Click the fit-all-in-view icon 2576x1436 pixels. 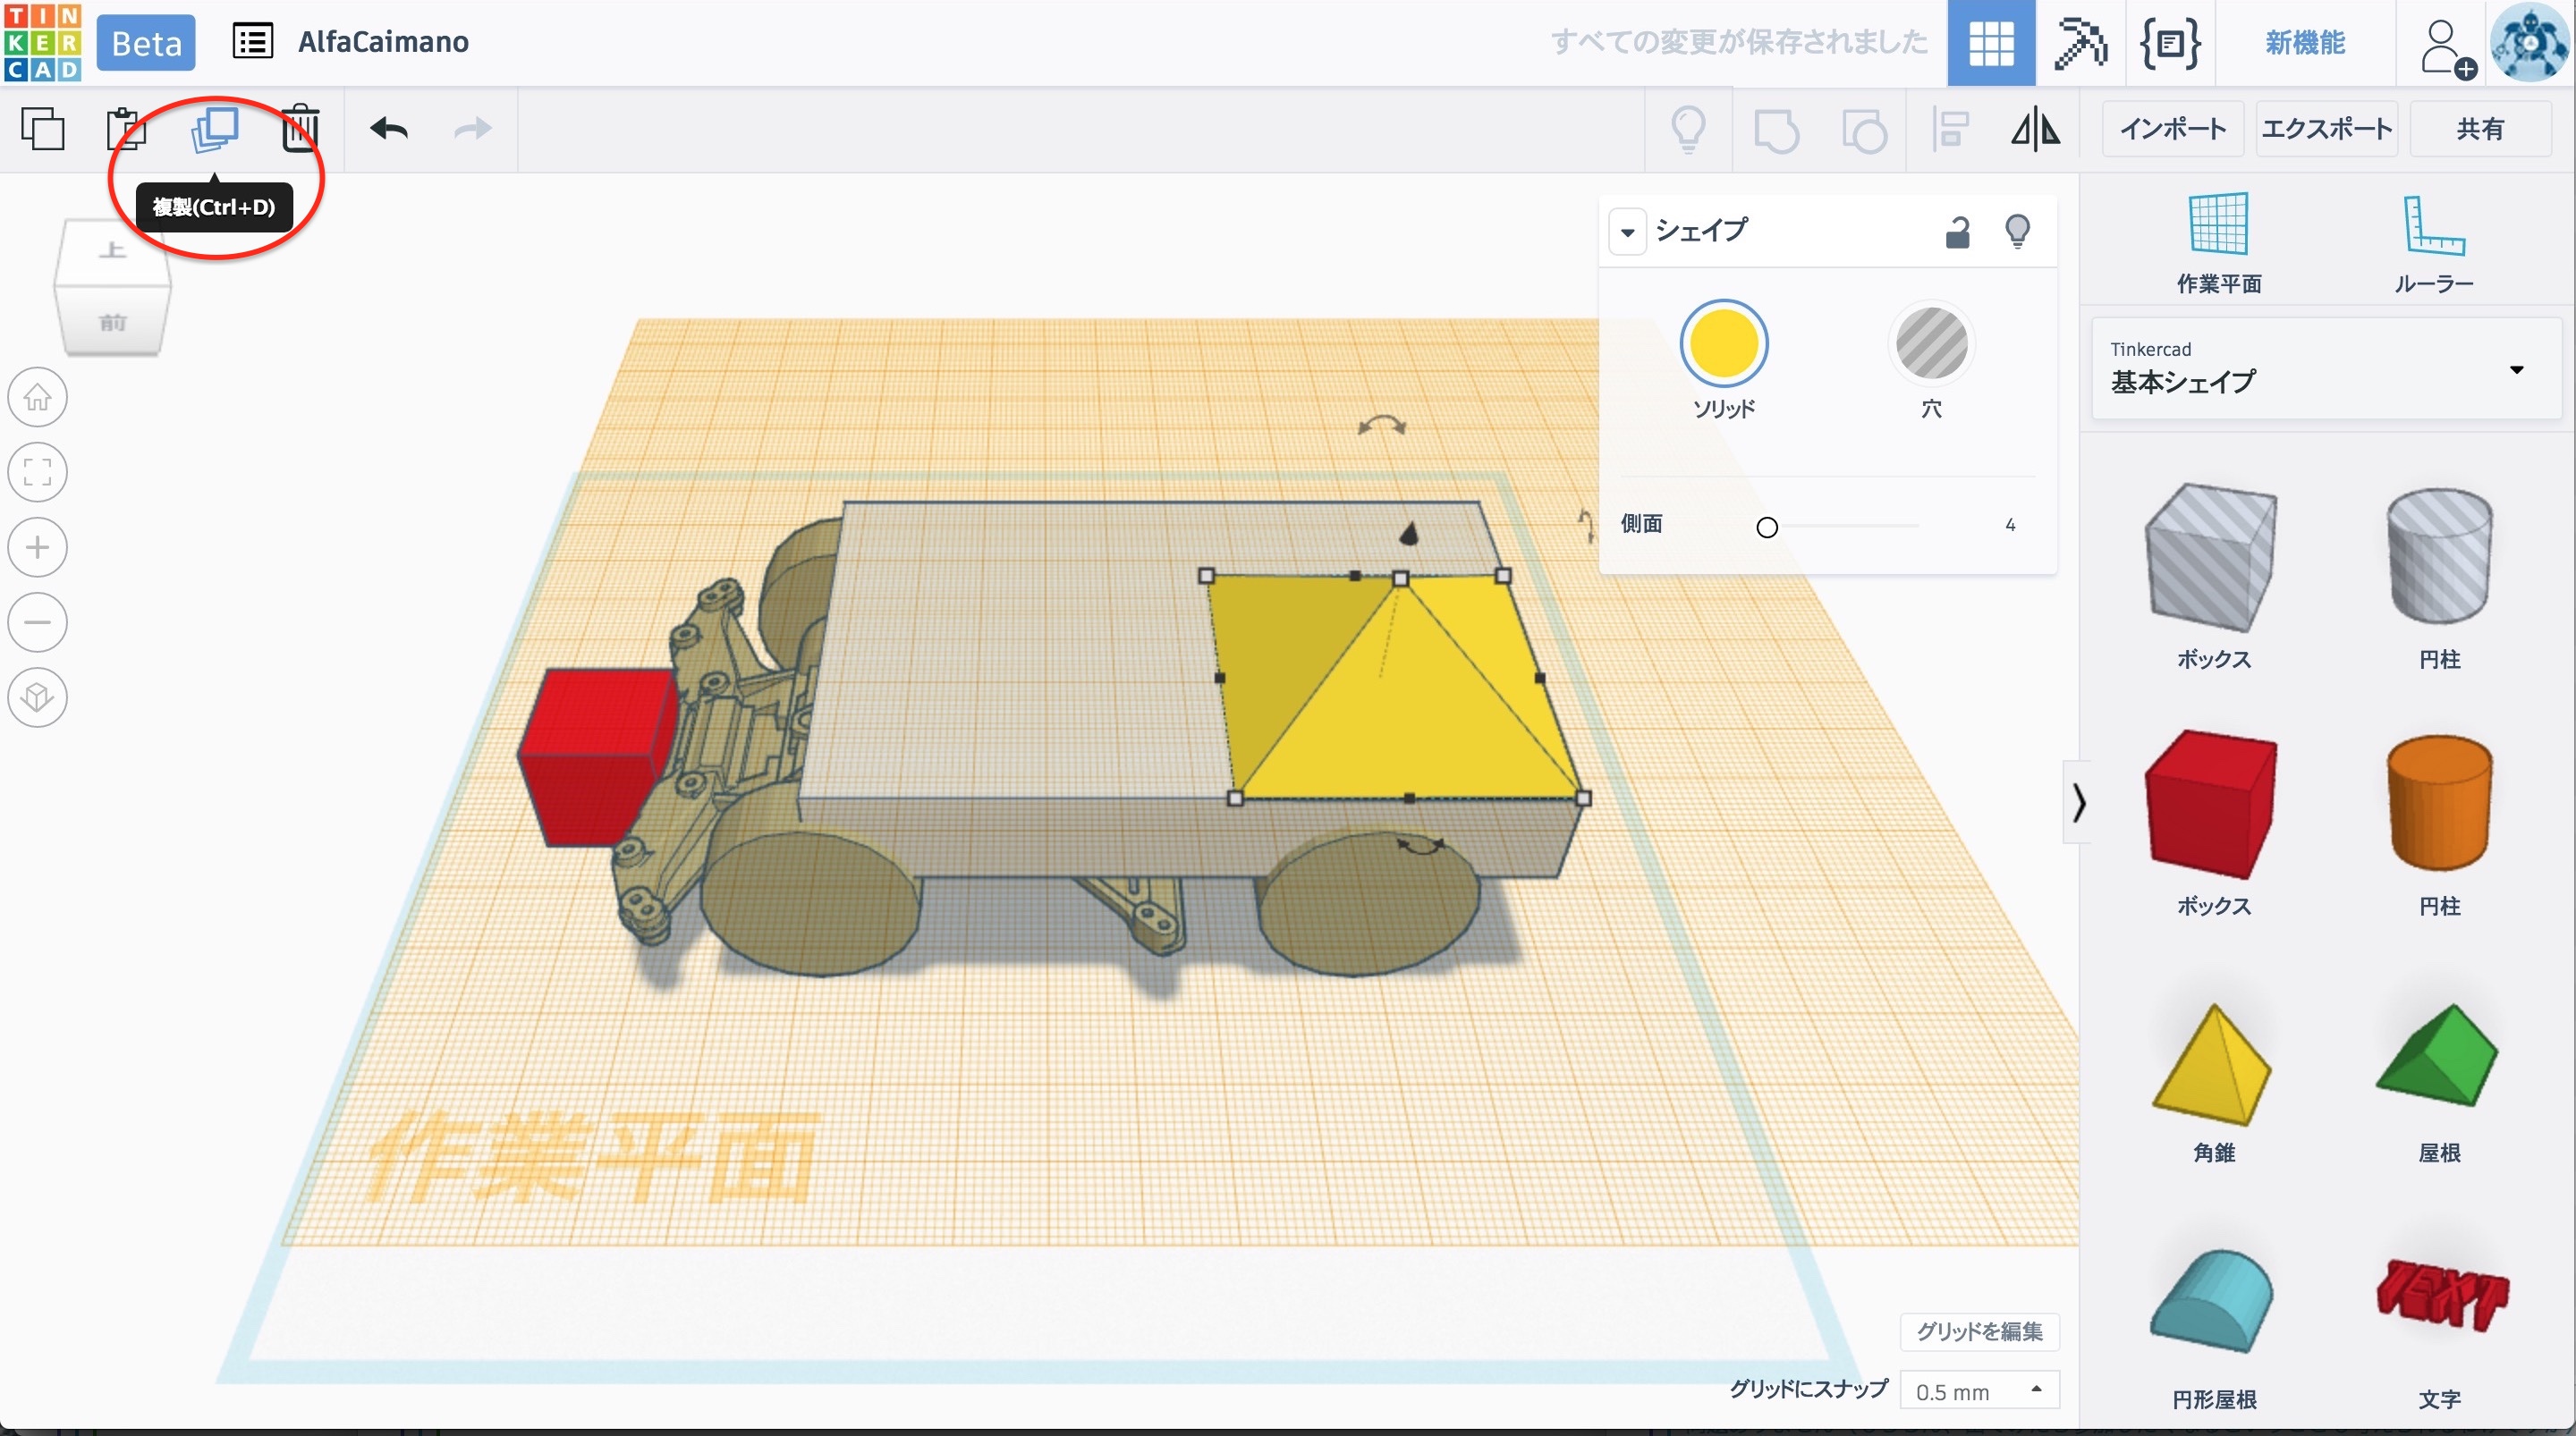[38, 472]
